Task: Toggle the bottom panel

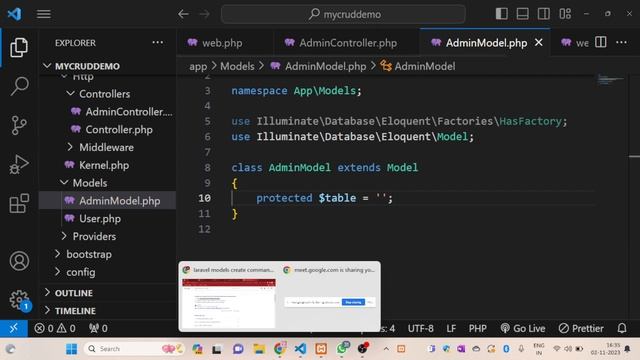Action: pos(522,14)
